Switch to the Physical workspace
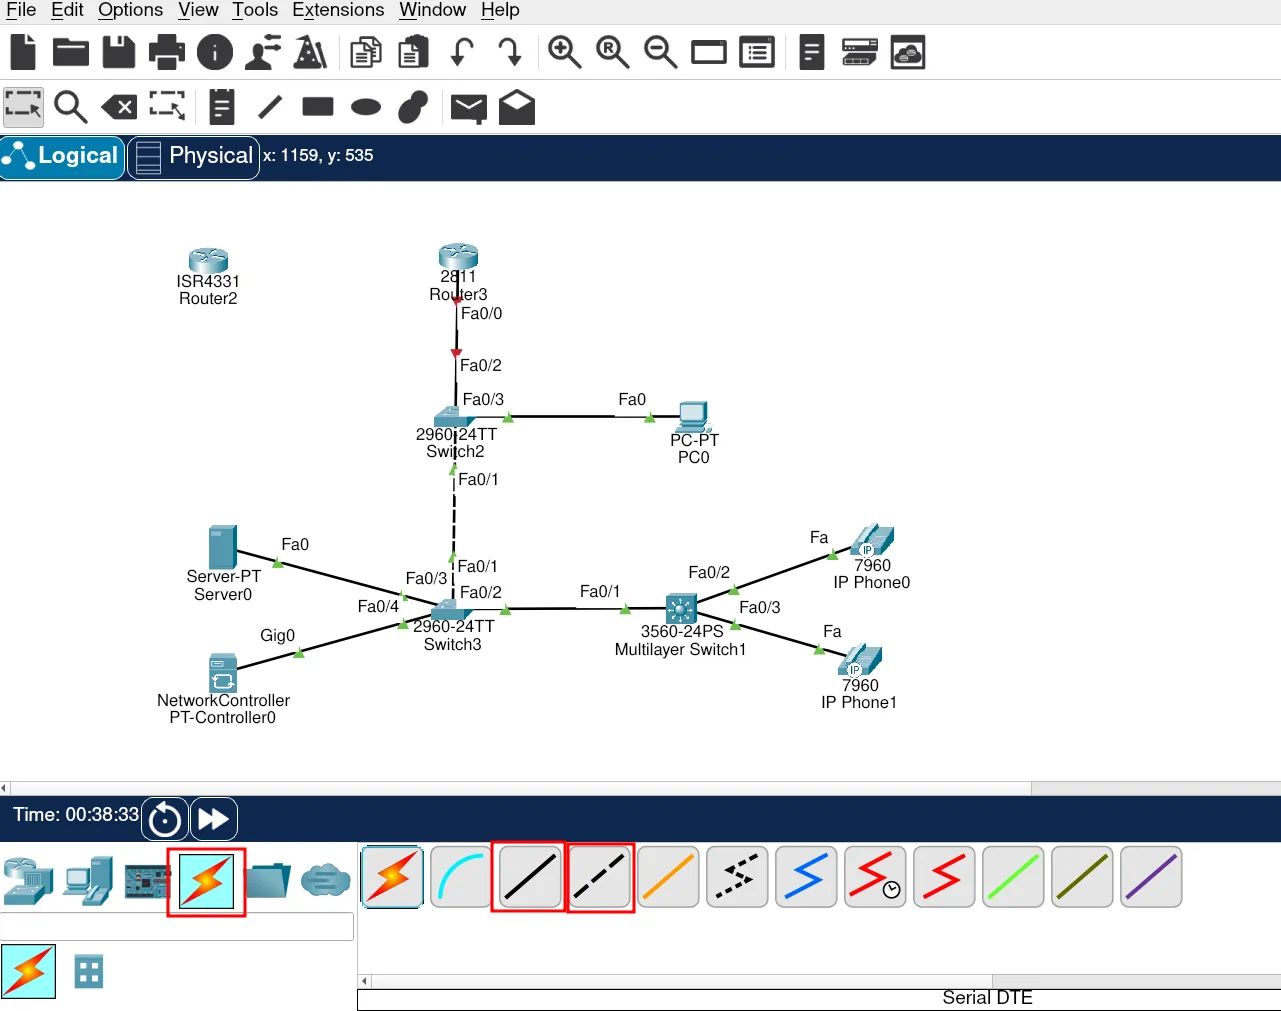Screen dimensions: 1281x1011 [194, 157]
